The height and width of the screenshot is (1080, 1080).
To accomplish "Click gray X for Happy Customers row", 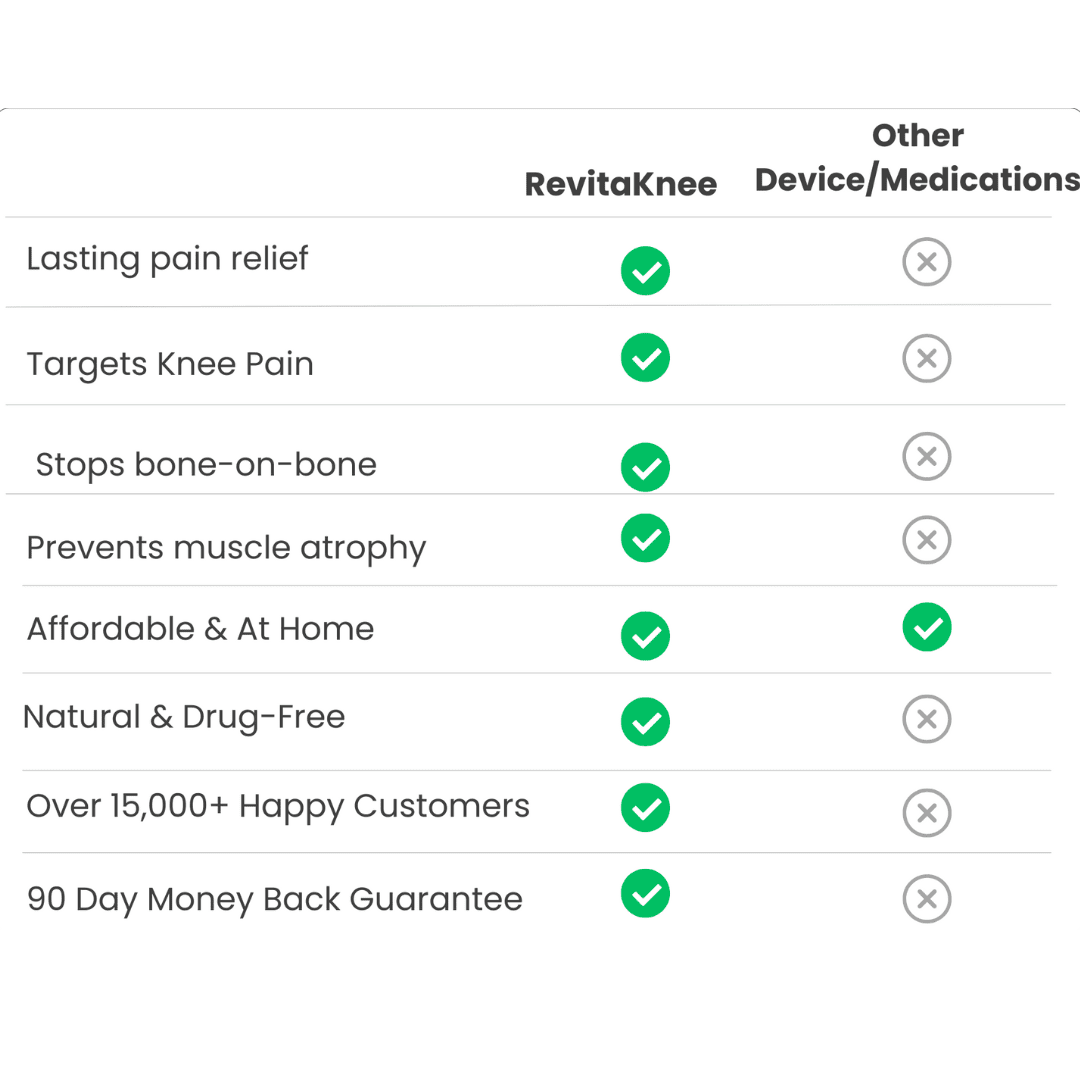I will coord(927,813).
